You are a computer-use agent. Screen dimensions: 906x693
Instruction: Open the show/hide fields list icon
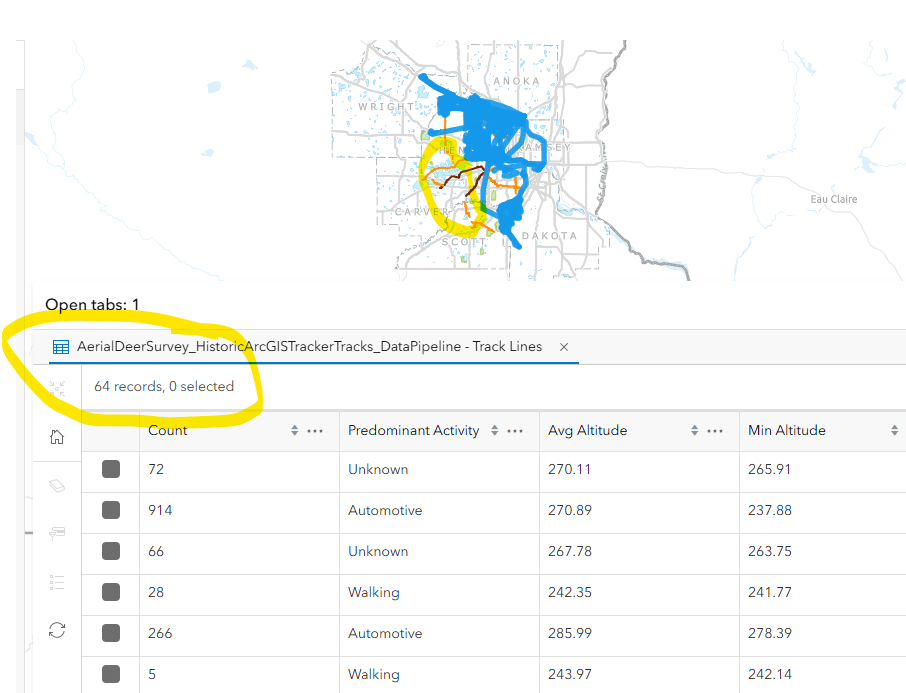coord(57,581)
